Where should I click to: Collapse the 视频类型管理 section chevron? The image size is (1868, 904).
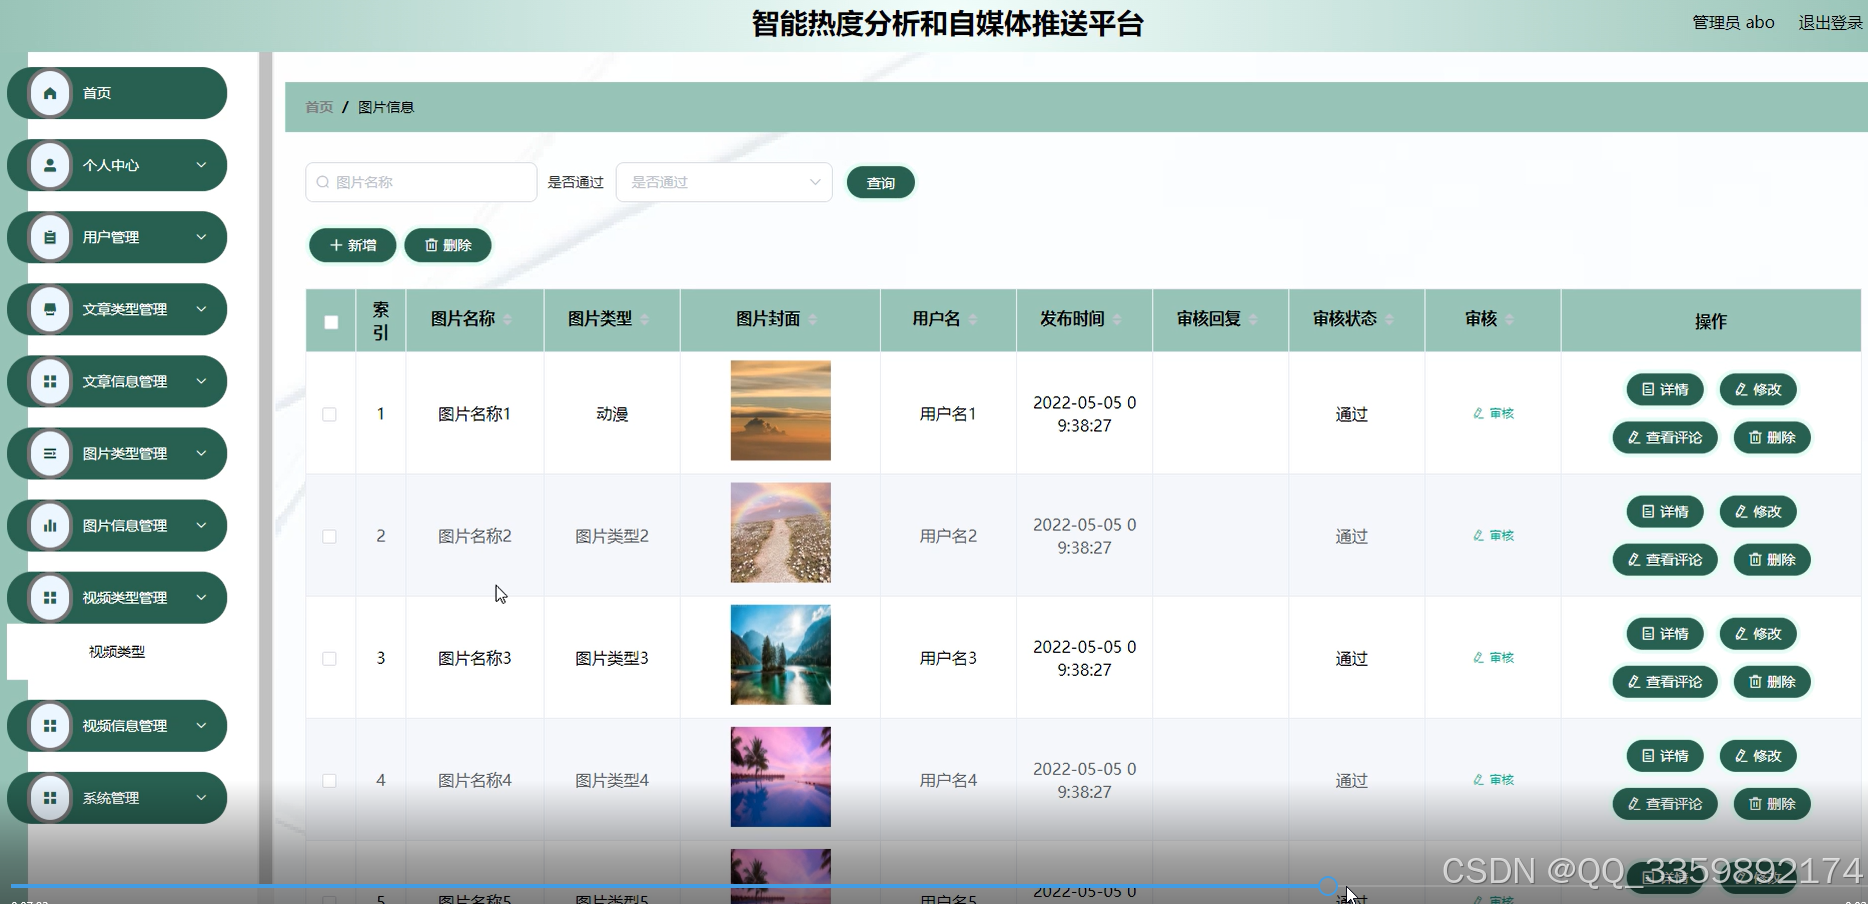pos(203,597)
